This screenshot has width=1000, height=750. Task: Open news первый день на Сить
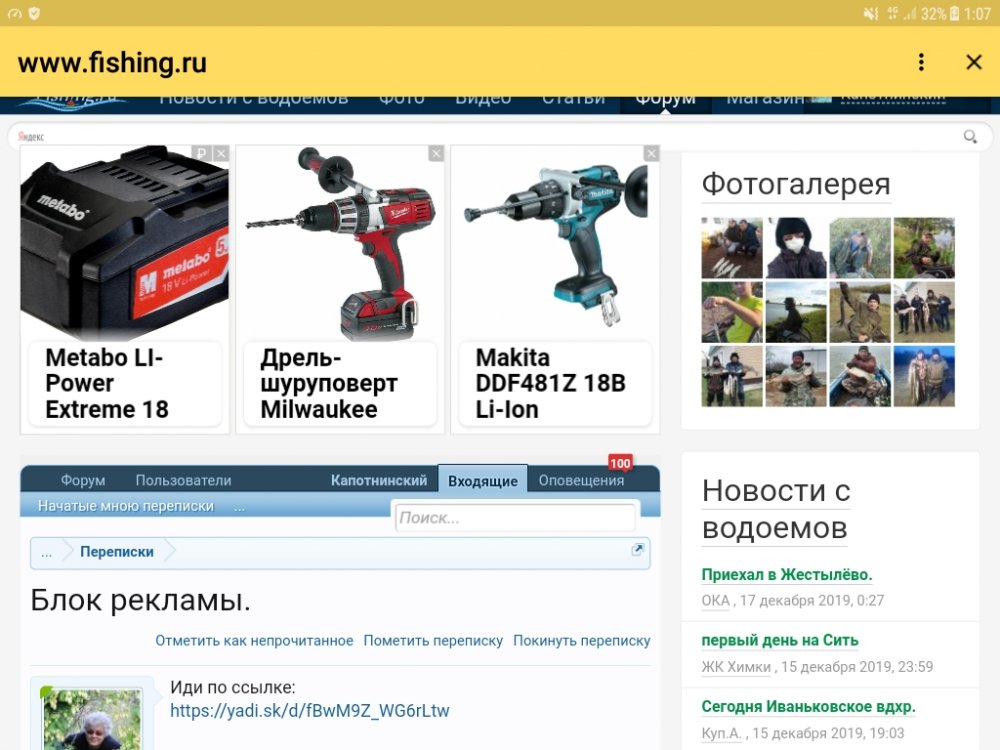779,640
